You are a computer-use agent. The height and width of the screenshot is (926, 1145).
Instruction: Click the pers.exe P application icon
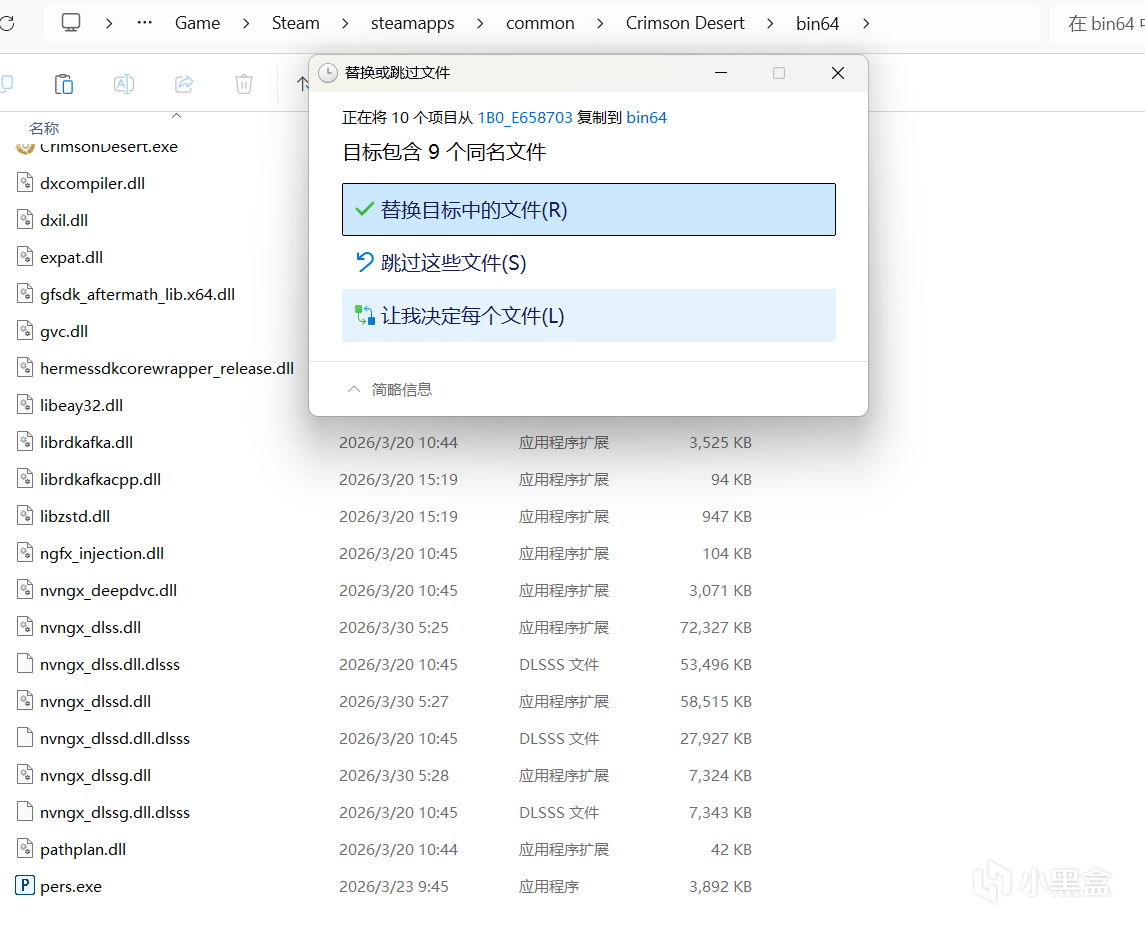tap(25, 886)
